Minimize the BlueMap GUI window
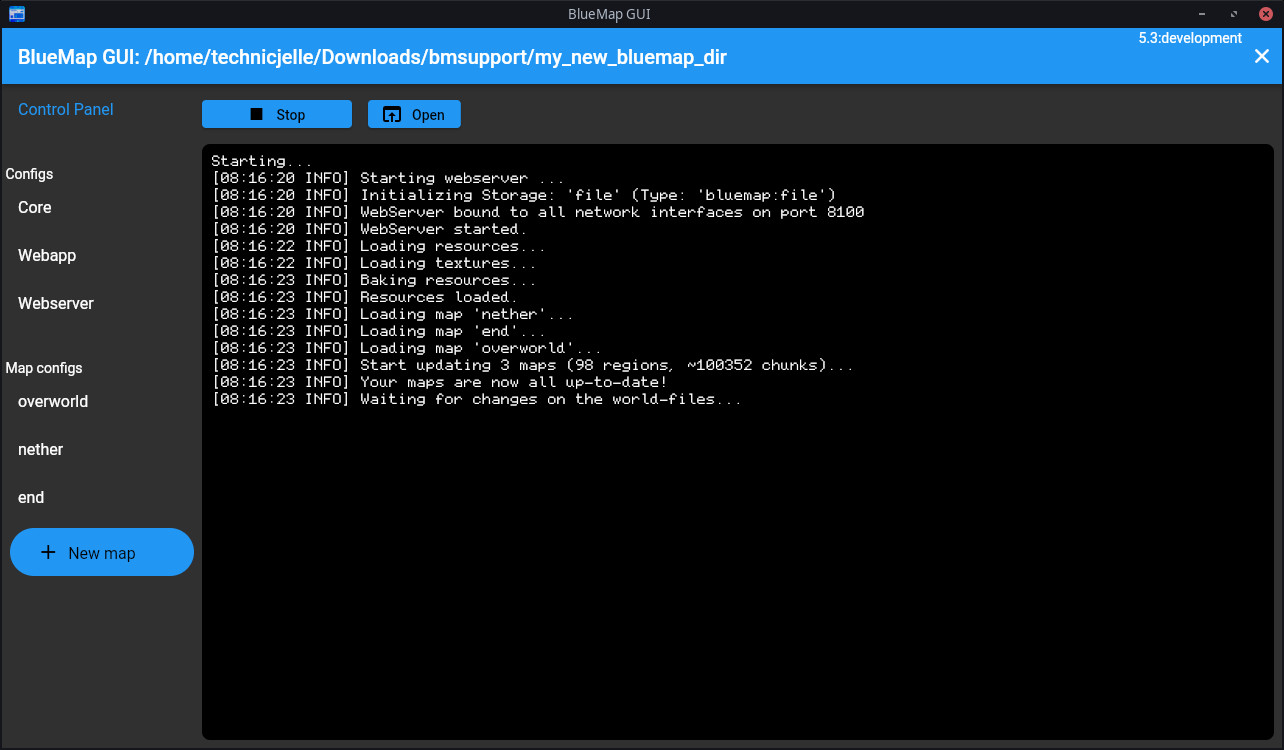The image size is (1284, 750). (x=1202, y=14)
